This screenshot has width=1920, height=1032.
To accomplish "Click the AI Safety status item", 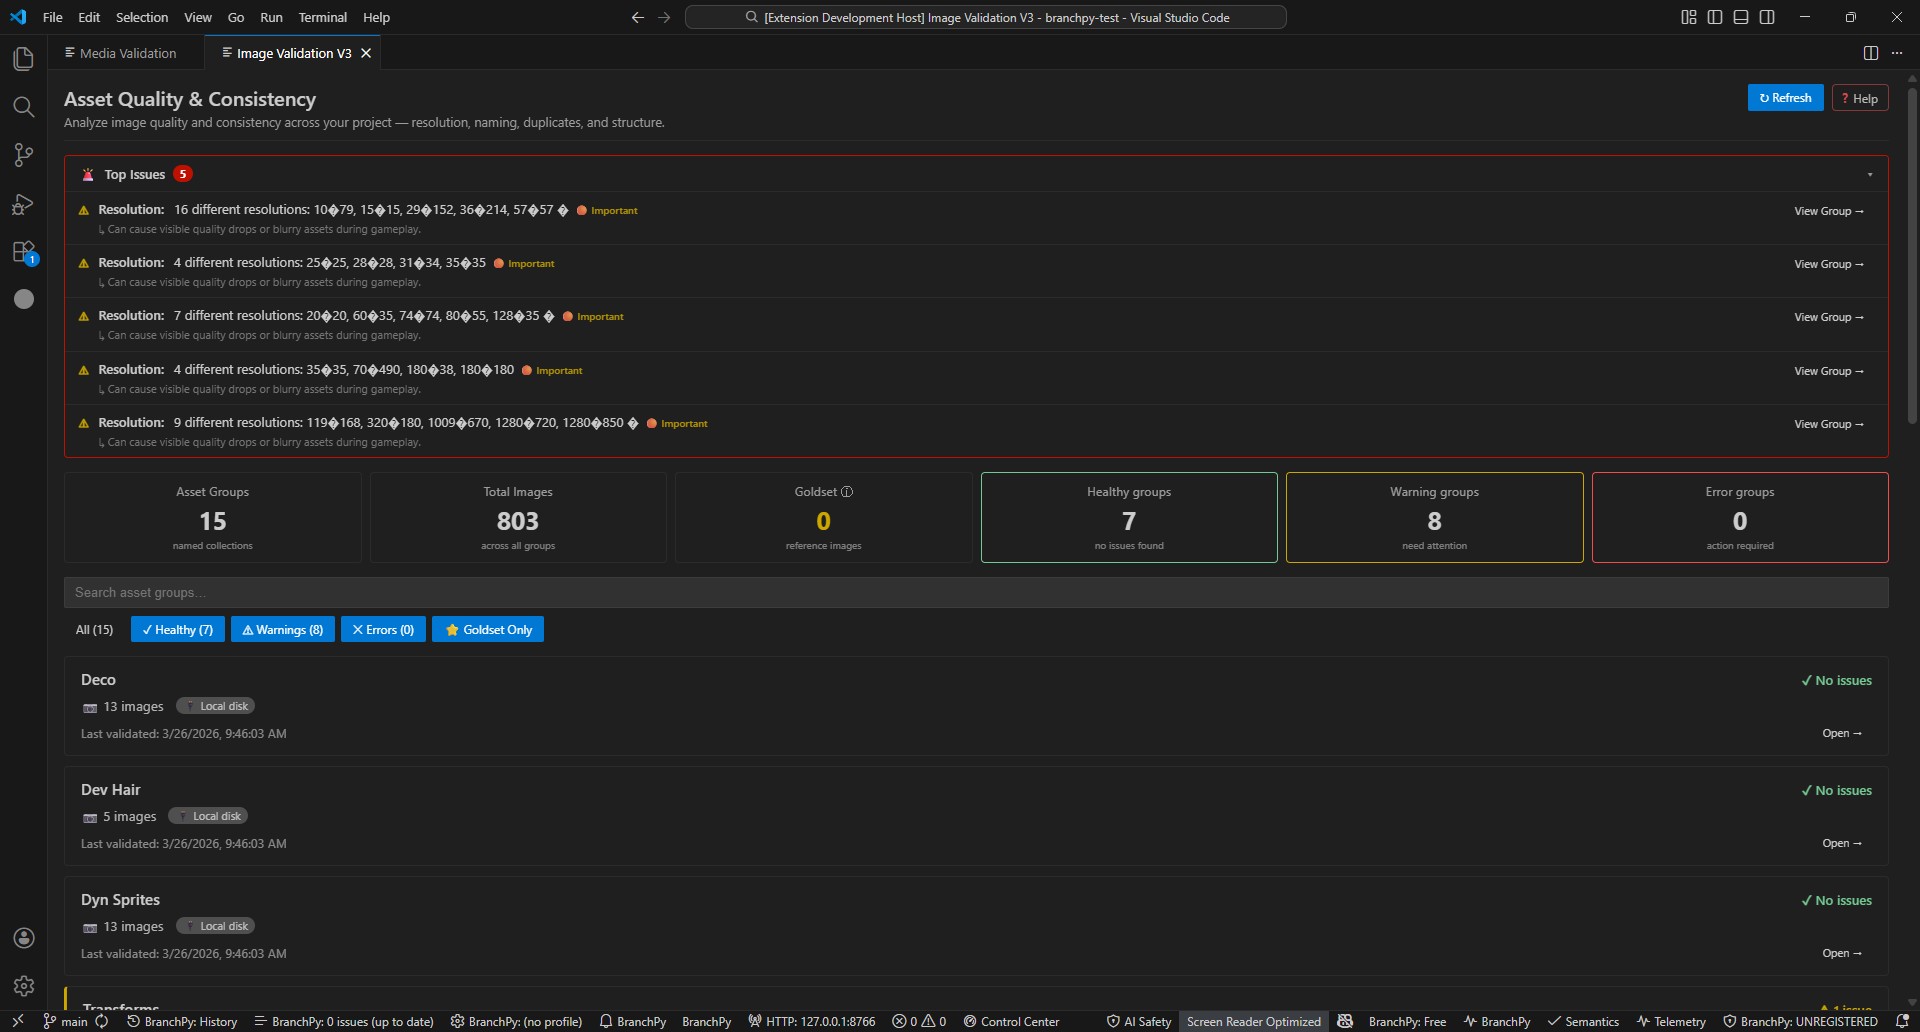I will click(x=1138, y=1021).
